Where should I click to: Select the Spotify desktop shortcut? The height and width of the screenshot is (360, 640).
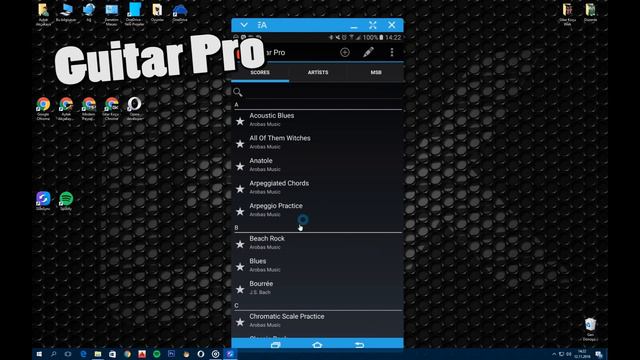point(66,201)
